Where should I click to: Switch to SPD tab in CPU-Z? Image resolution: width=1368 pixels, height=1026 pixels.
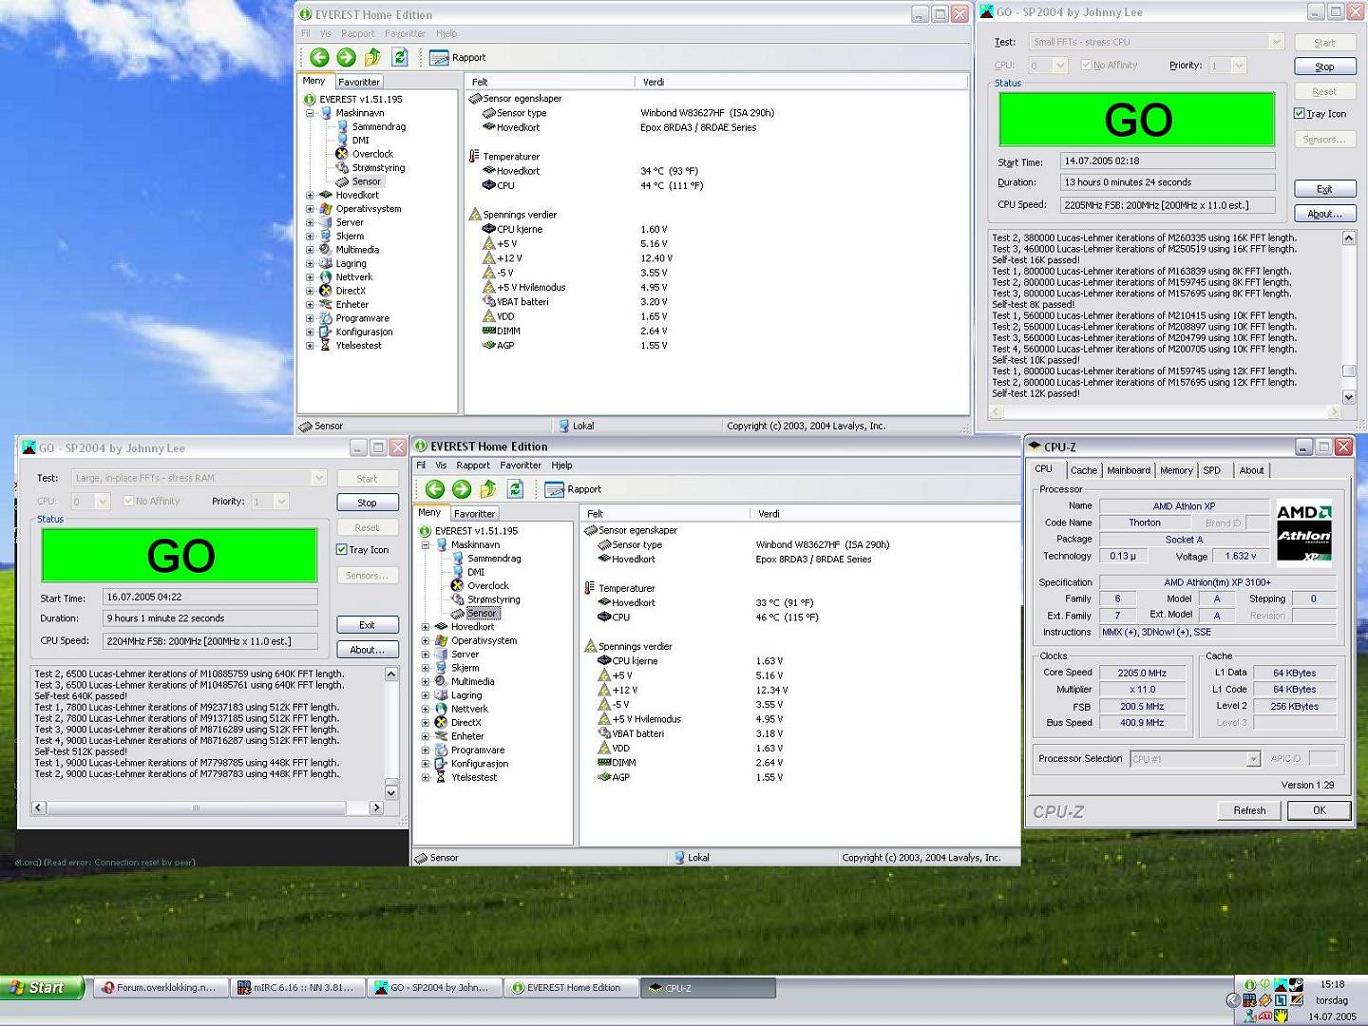click(1212, 470)
